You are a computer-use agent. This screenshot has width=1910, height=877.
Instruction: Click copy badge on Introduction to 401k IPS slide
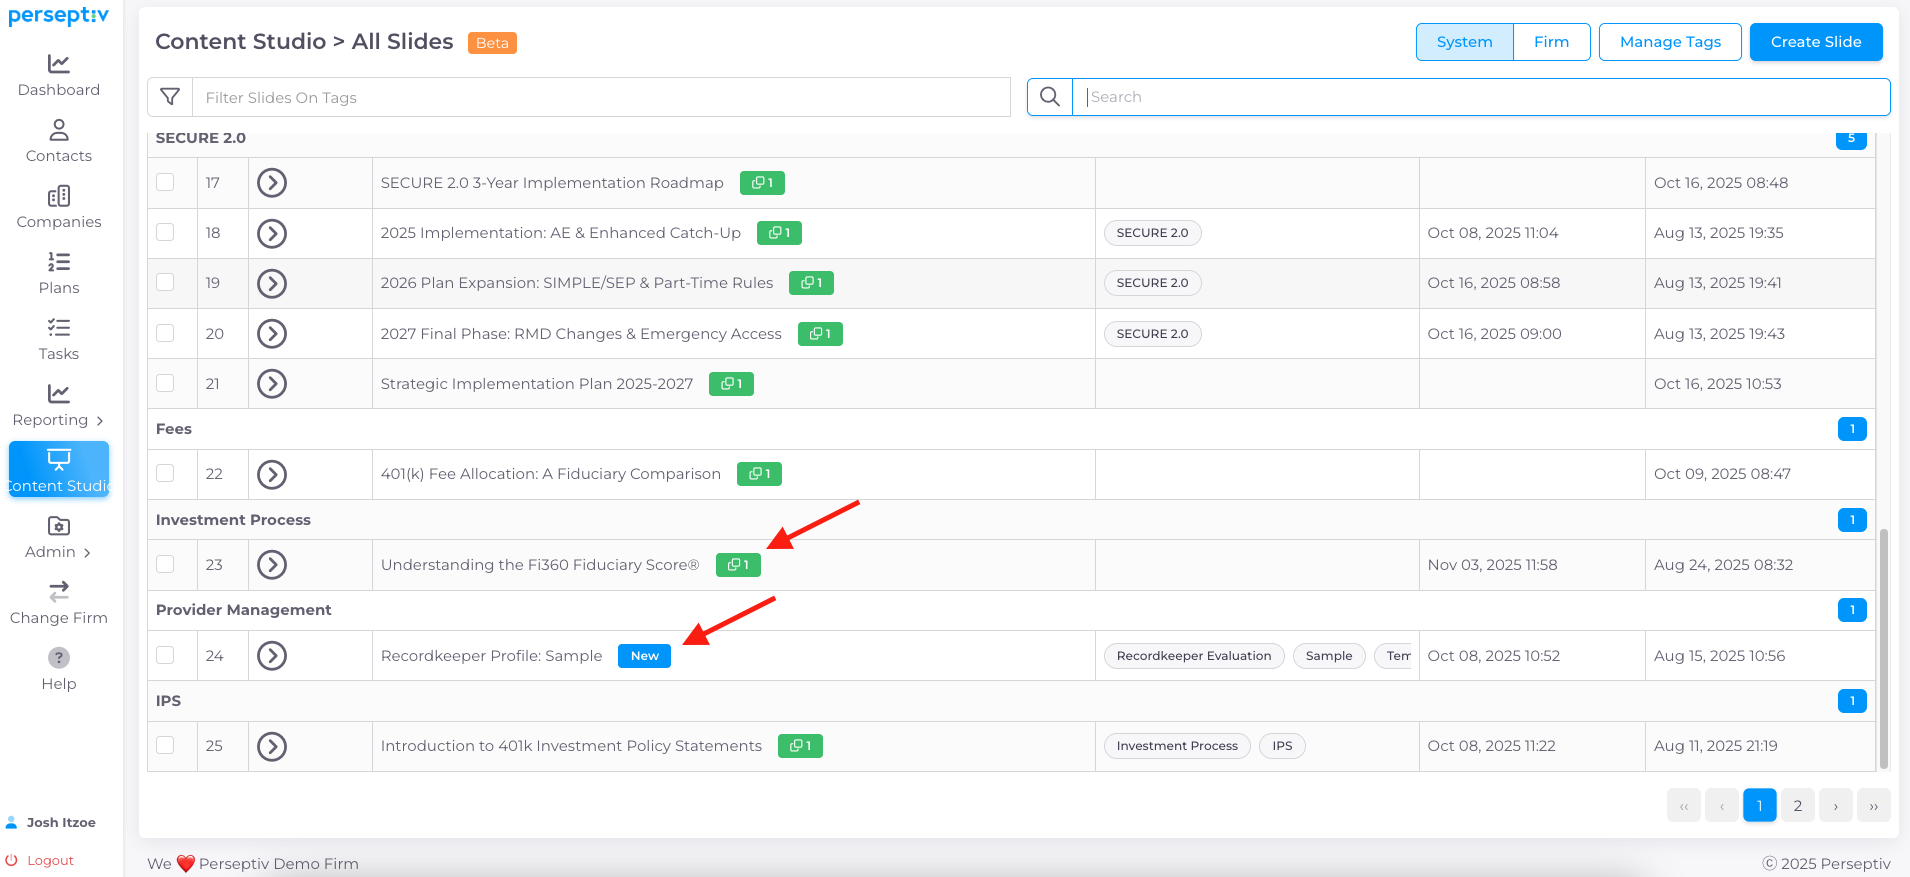tap(800, 746)
